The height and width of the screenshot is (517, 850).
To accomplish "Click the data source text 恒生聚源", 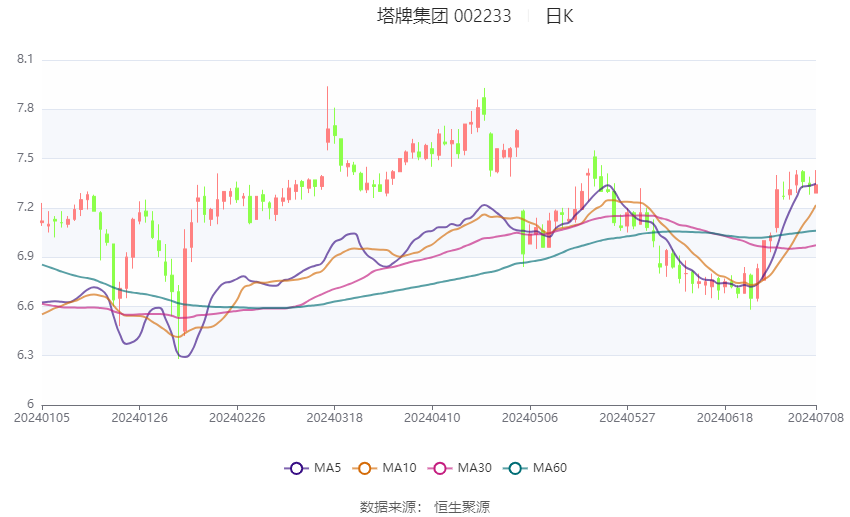I will (x=462, y=507).
